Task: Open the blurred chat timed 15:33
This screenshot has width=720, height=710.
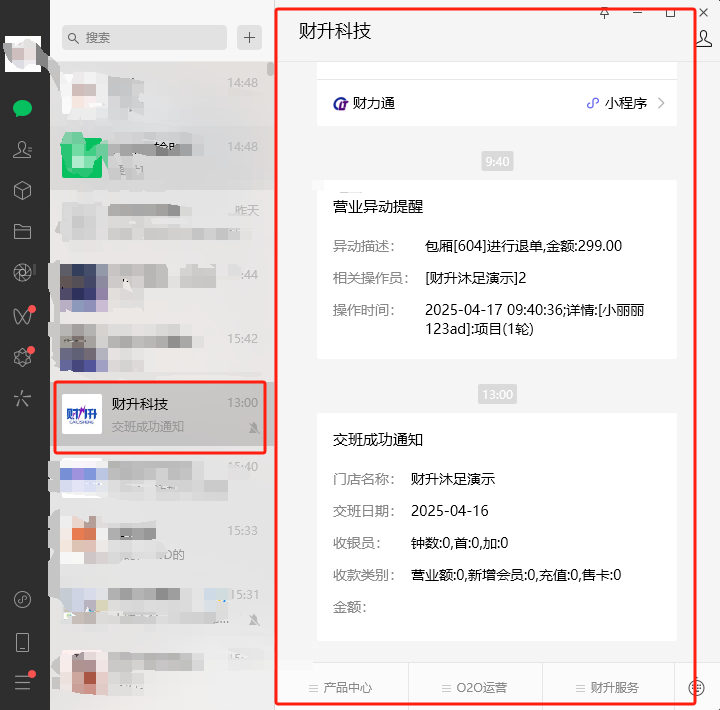Action: pyautogui.click(x=160, y=540)
